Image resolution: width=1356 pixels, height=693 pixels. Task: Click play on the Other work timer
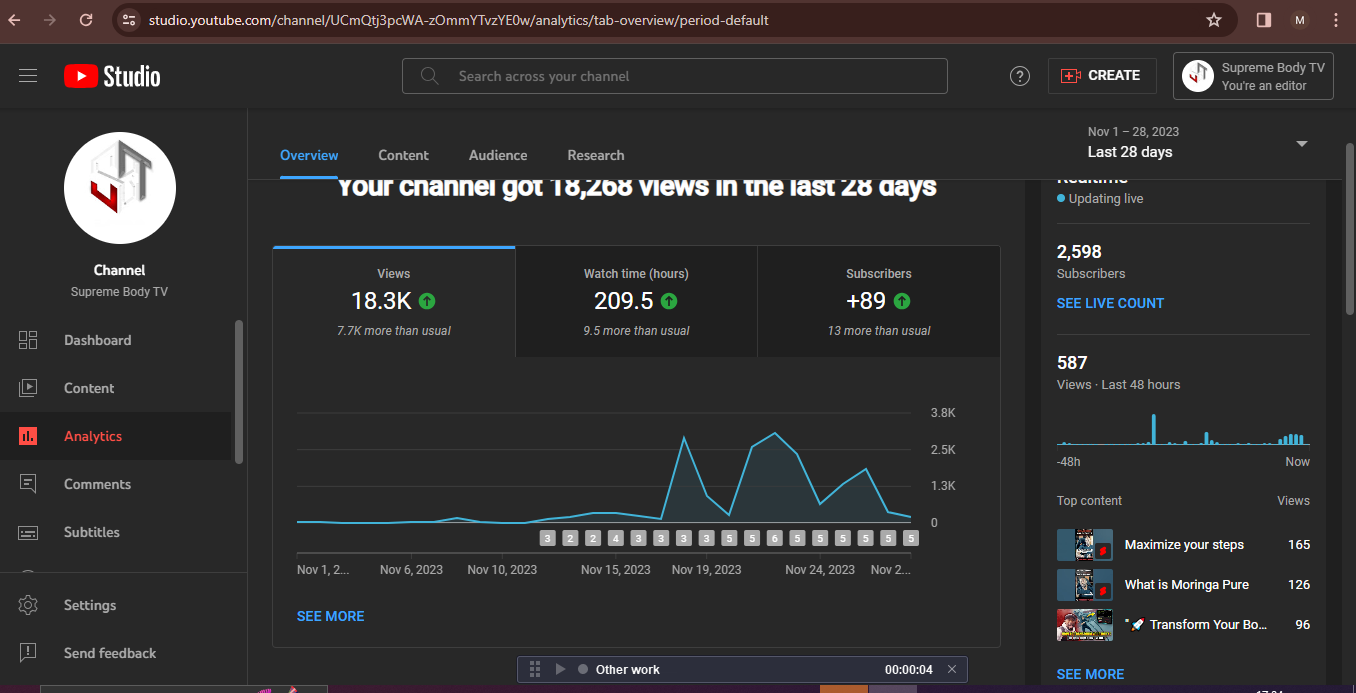point(560,669)
